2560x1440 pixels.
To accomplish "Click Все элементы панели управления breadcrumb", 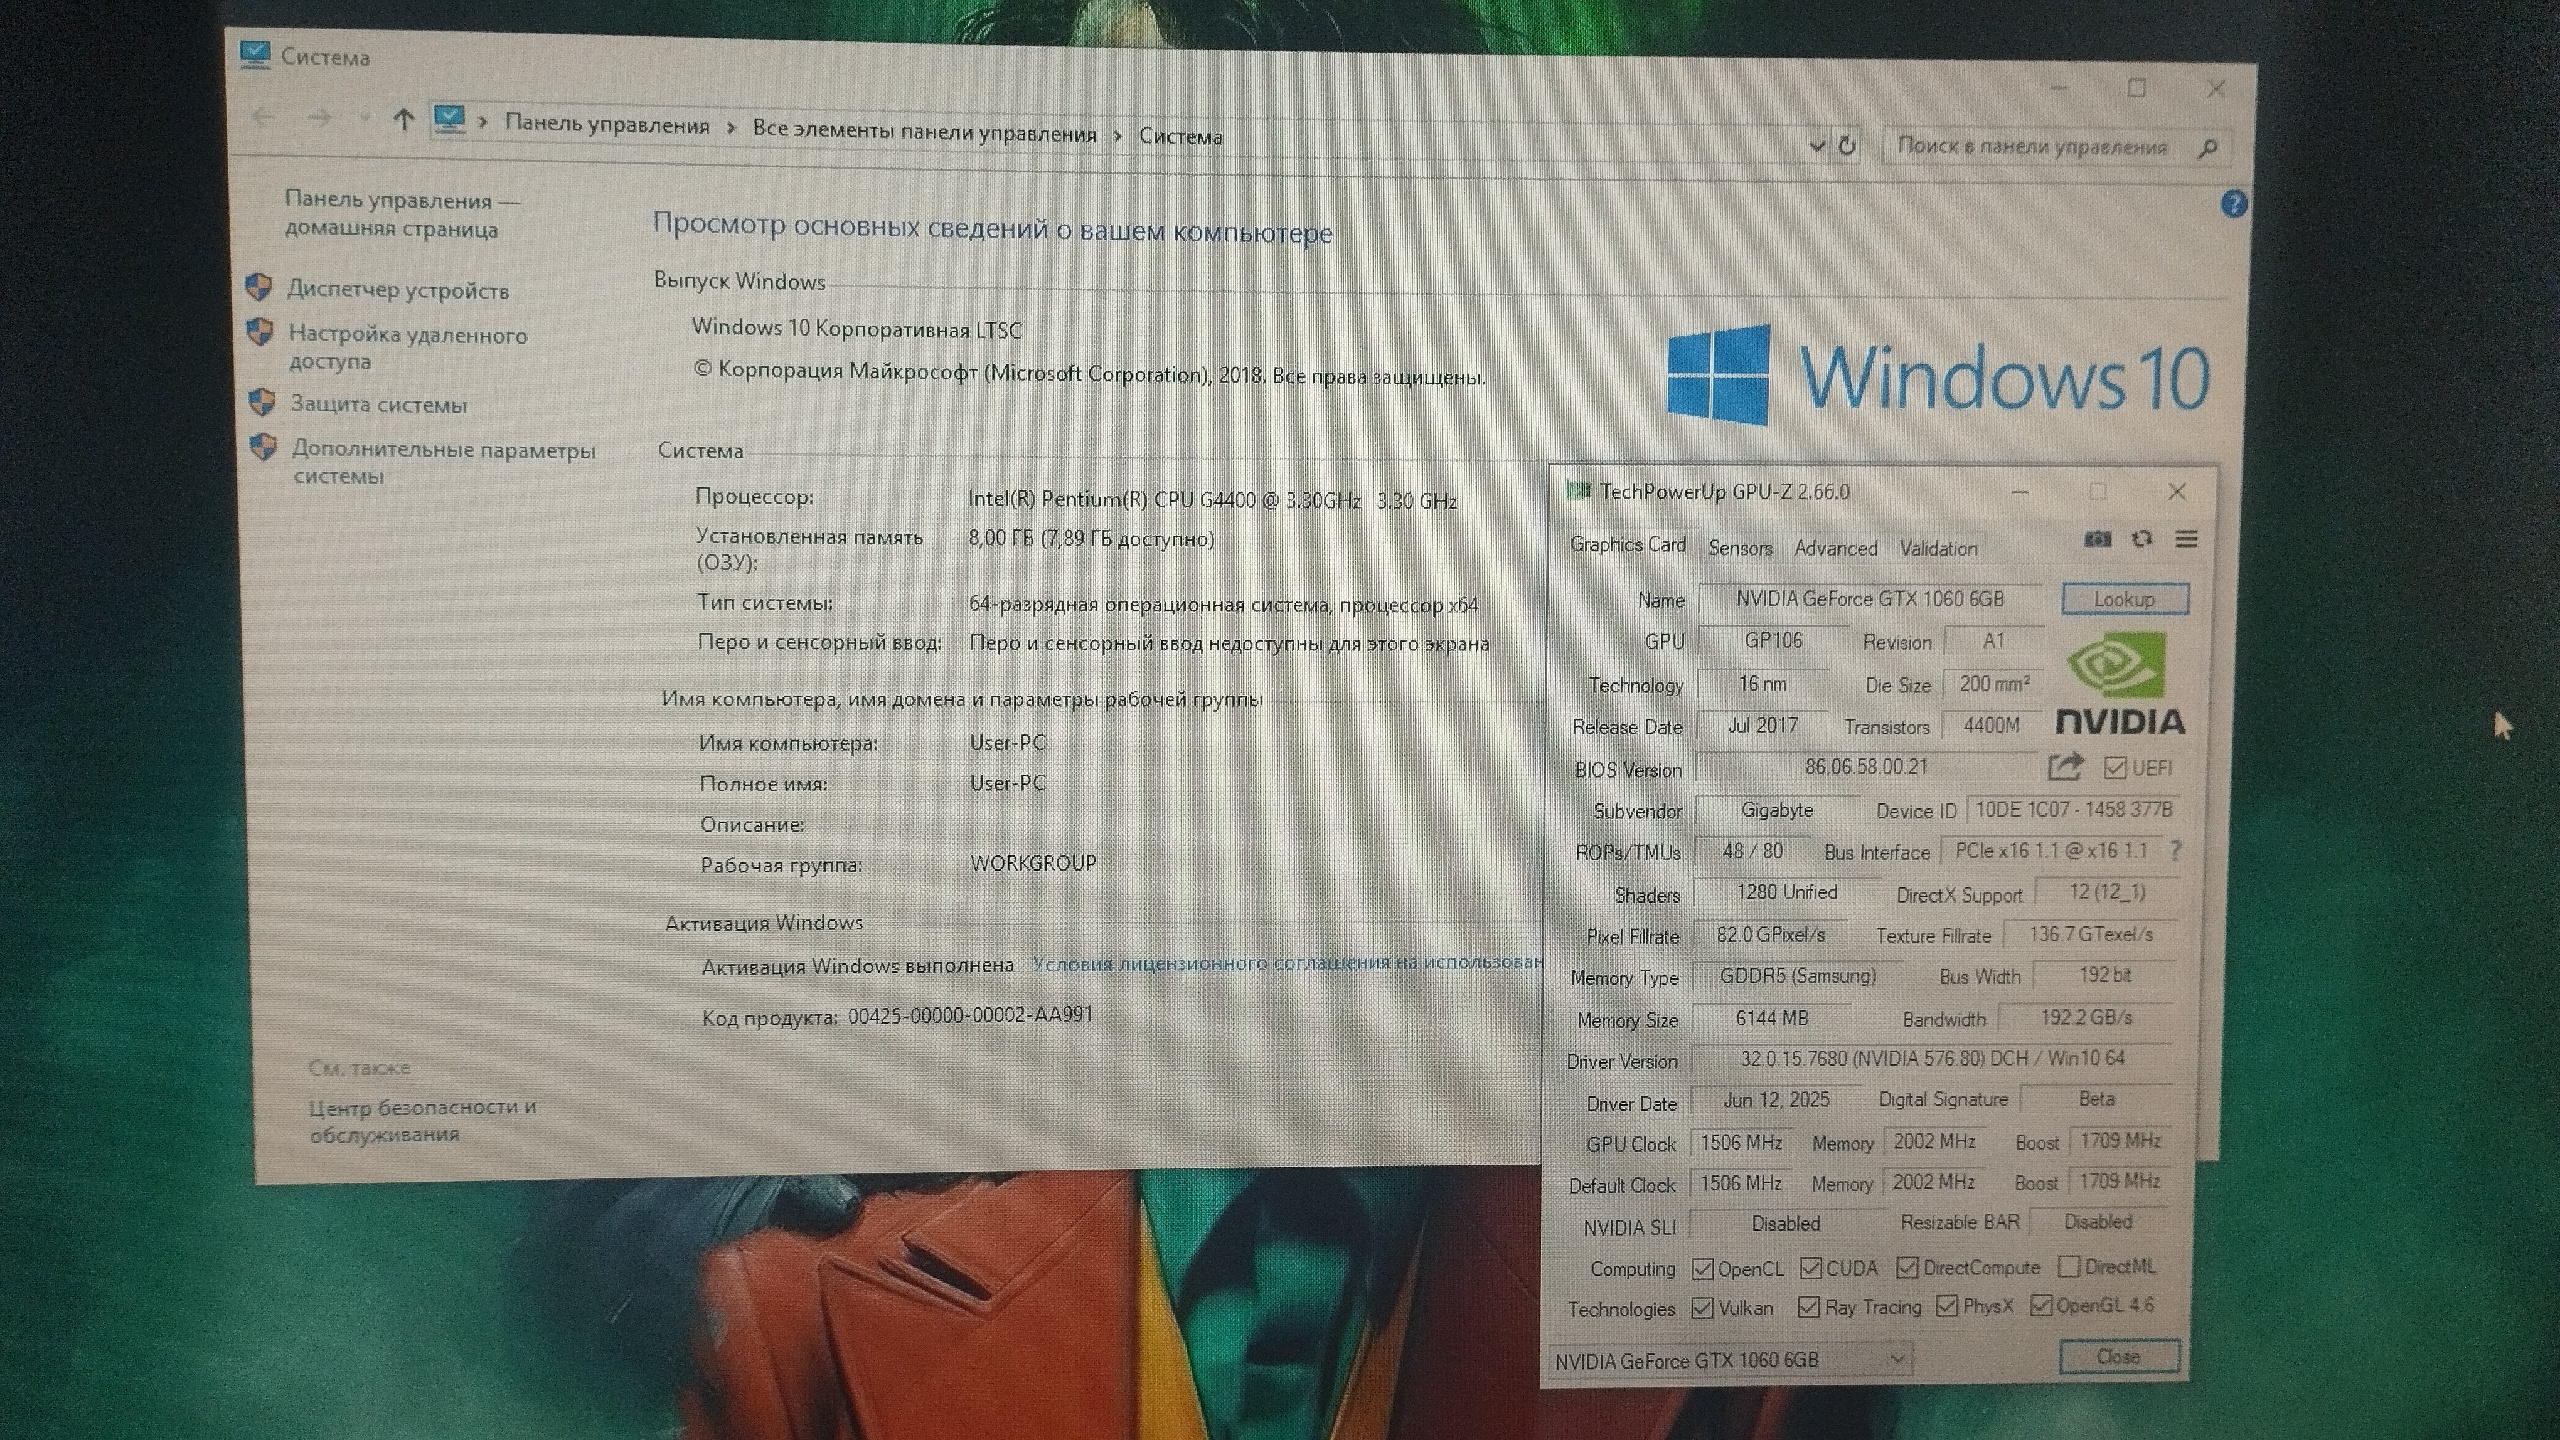I will point(924,132).
